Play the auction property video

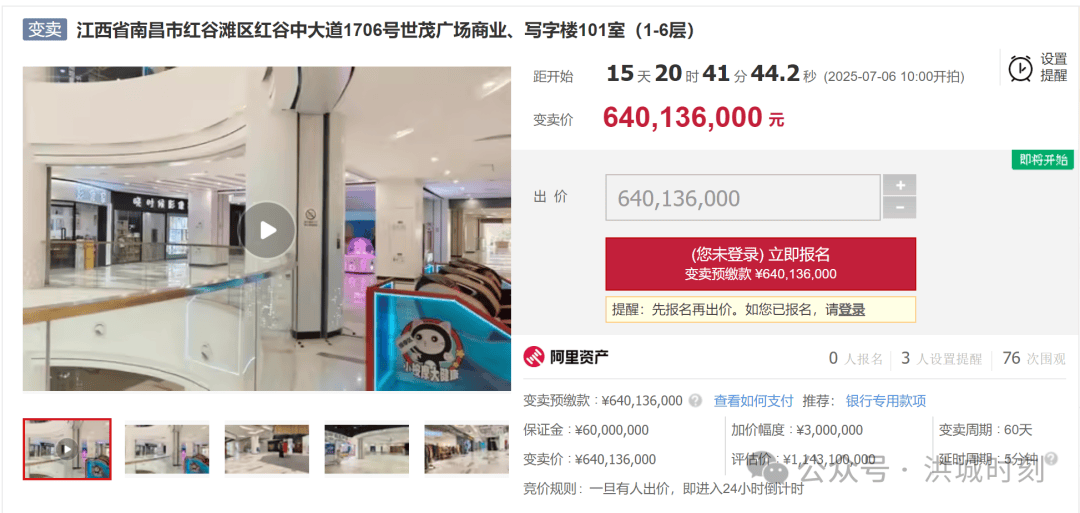pyautogui.click(x=267, y=230)
